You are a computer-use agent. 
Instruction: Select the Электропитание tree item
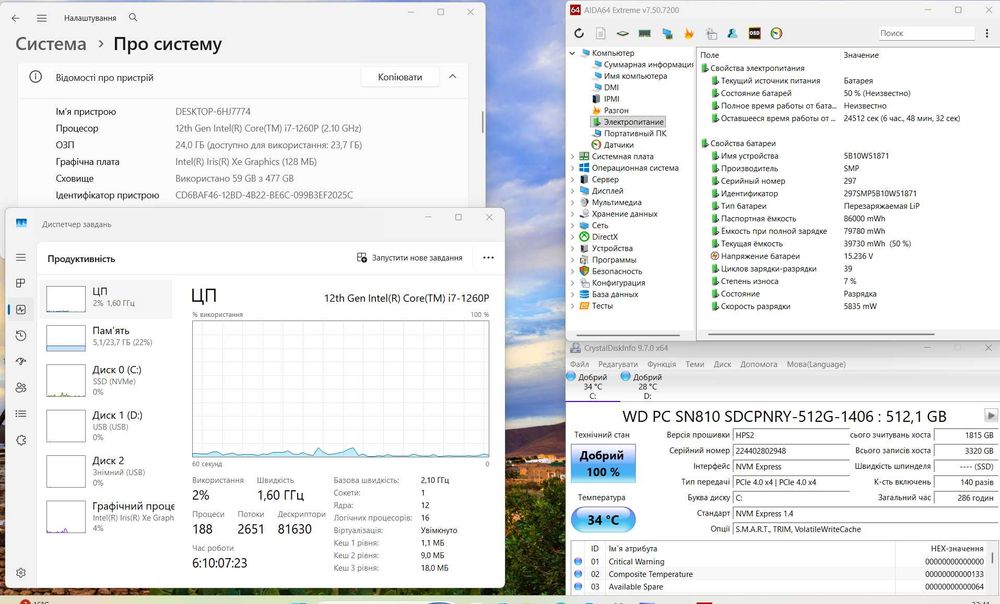628,122
